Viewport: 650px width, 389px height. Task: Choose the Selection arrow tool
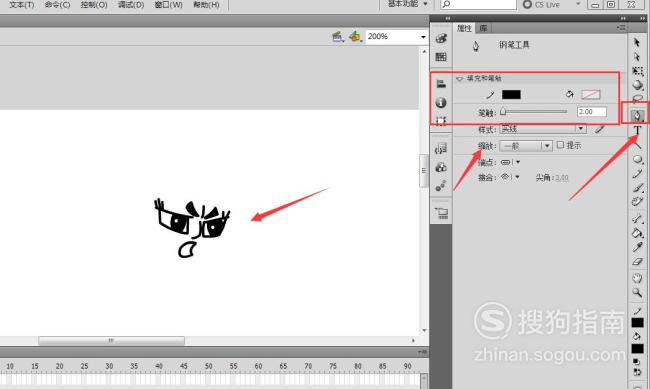coord(637,42)
